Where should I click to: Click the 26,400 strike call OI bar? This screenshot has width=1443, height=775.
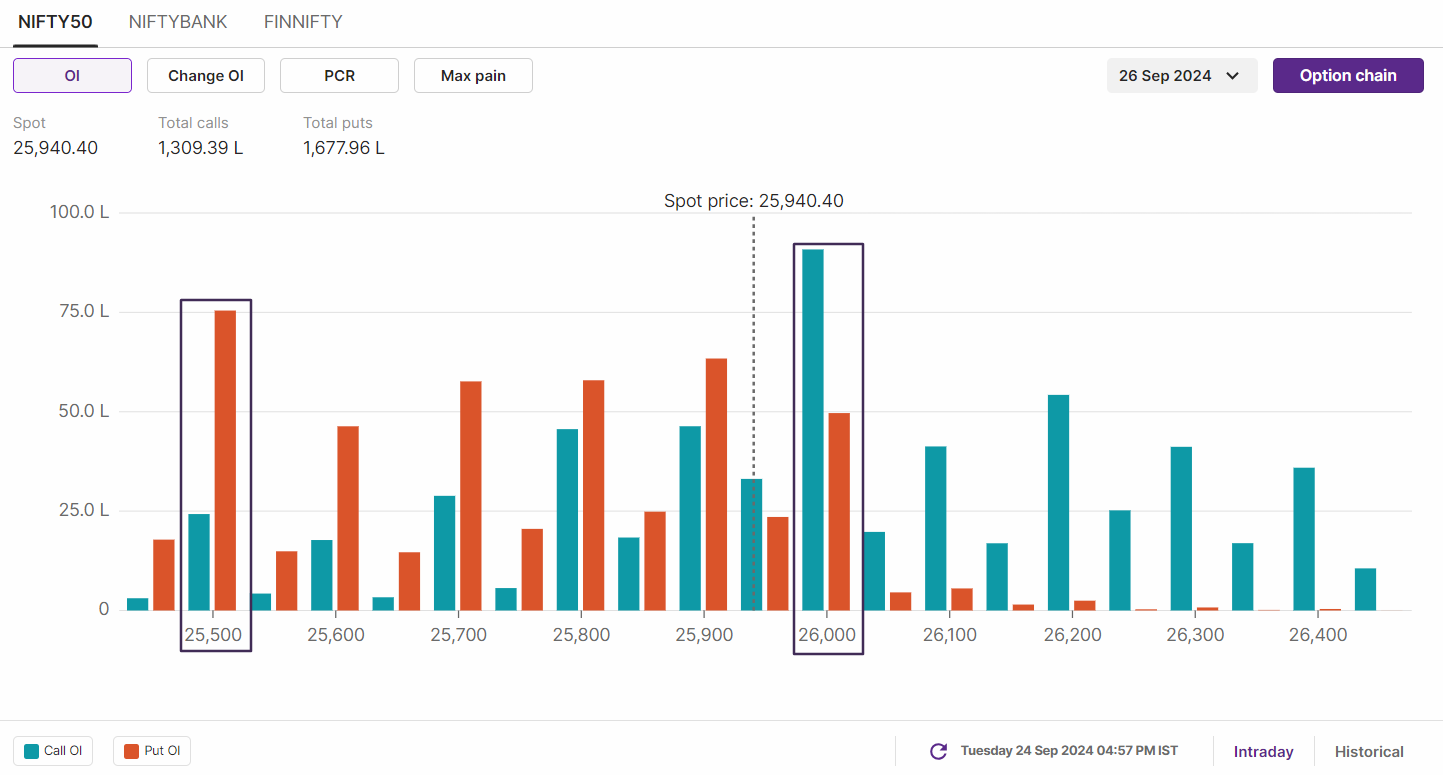(1304, 539)
